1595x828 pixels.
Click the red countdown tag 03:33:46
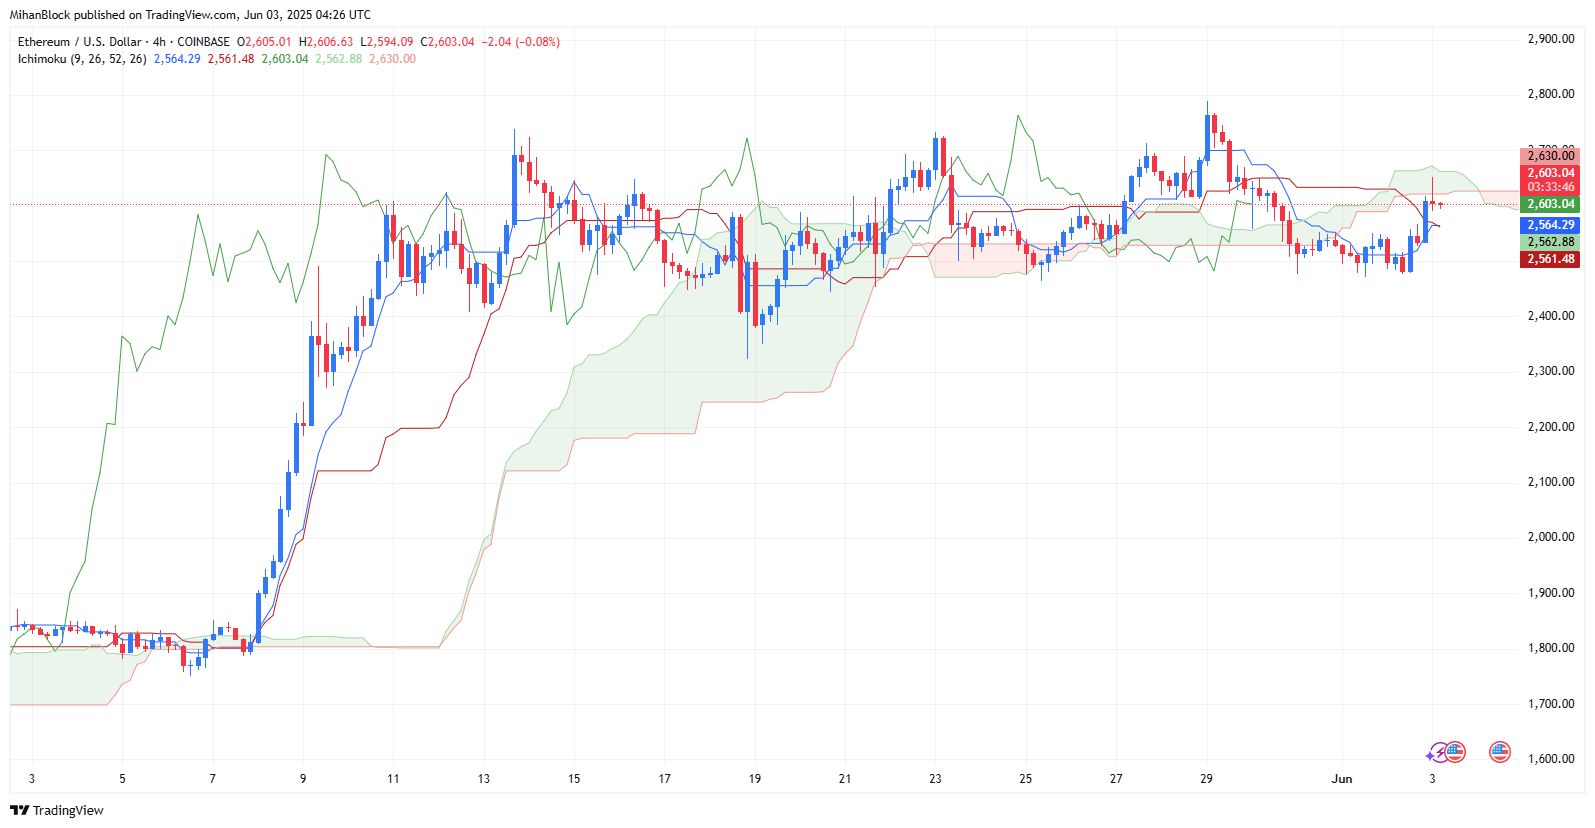tap(1550, 187)
